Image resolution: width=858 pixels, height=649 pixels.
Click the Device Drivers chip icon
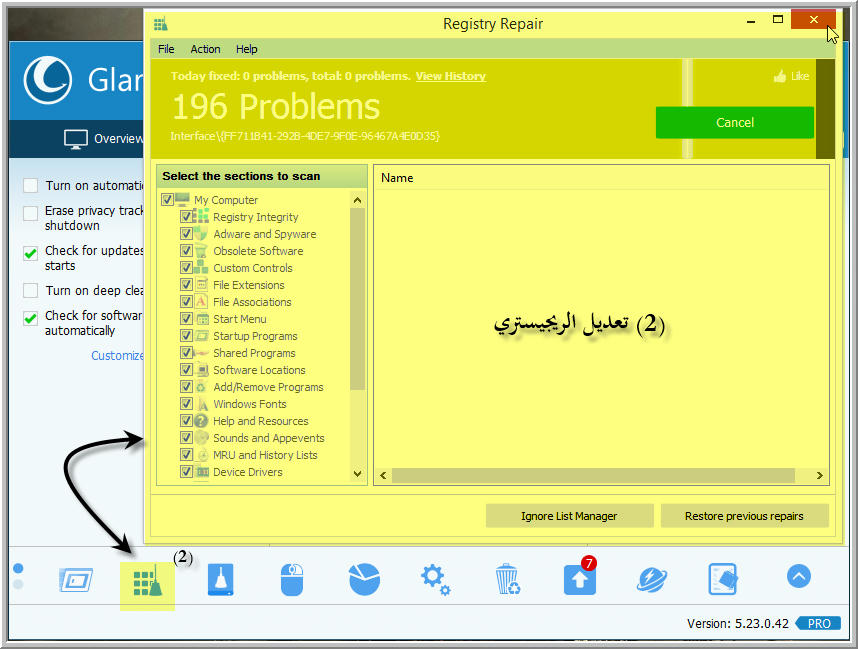coord(202,471)
